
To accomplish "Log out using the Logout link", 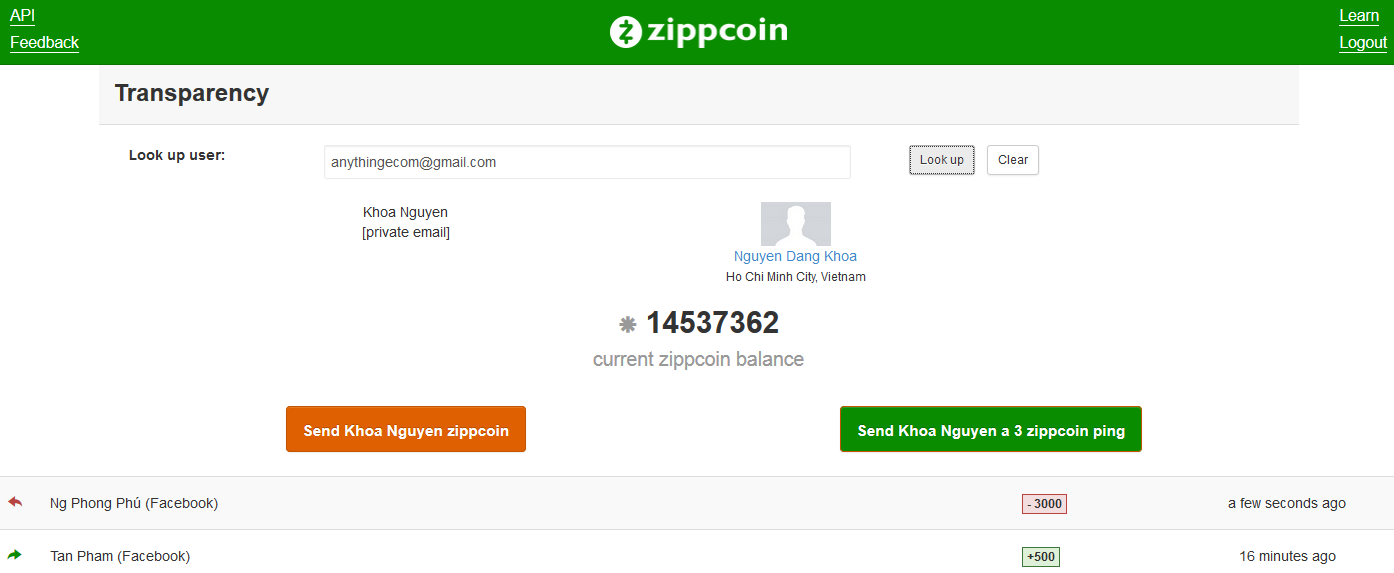I will [x=1363, y=42].
